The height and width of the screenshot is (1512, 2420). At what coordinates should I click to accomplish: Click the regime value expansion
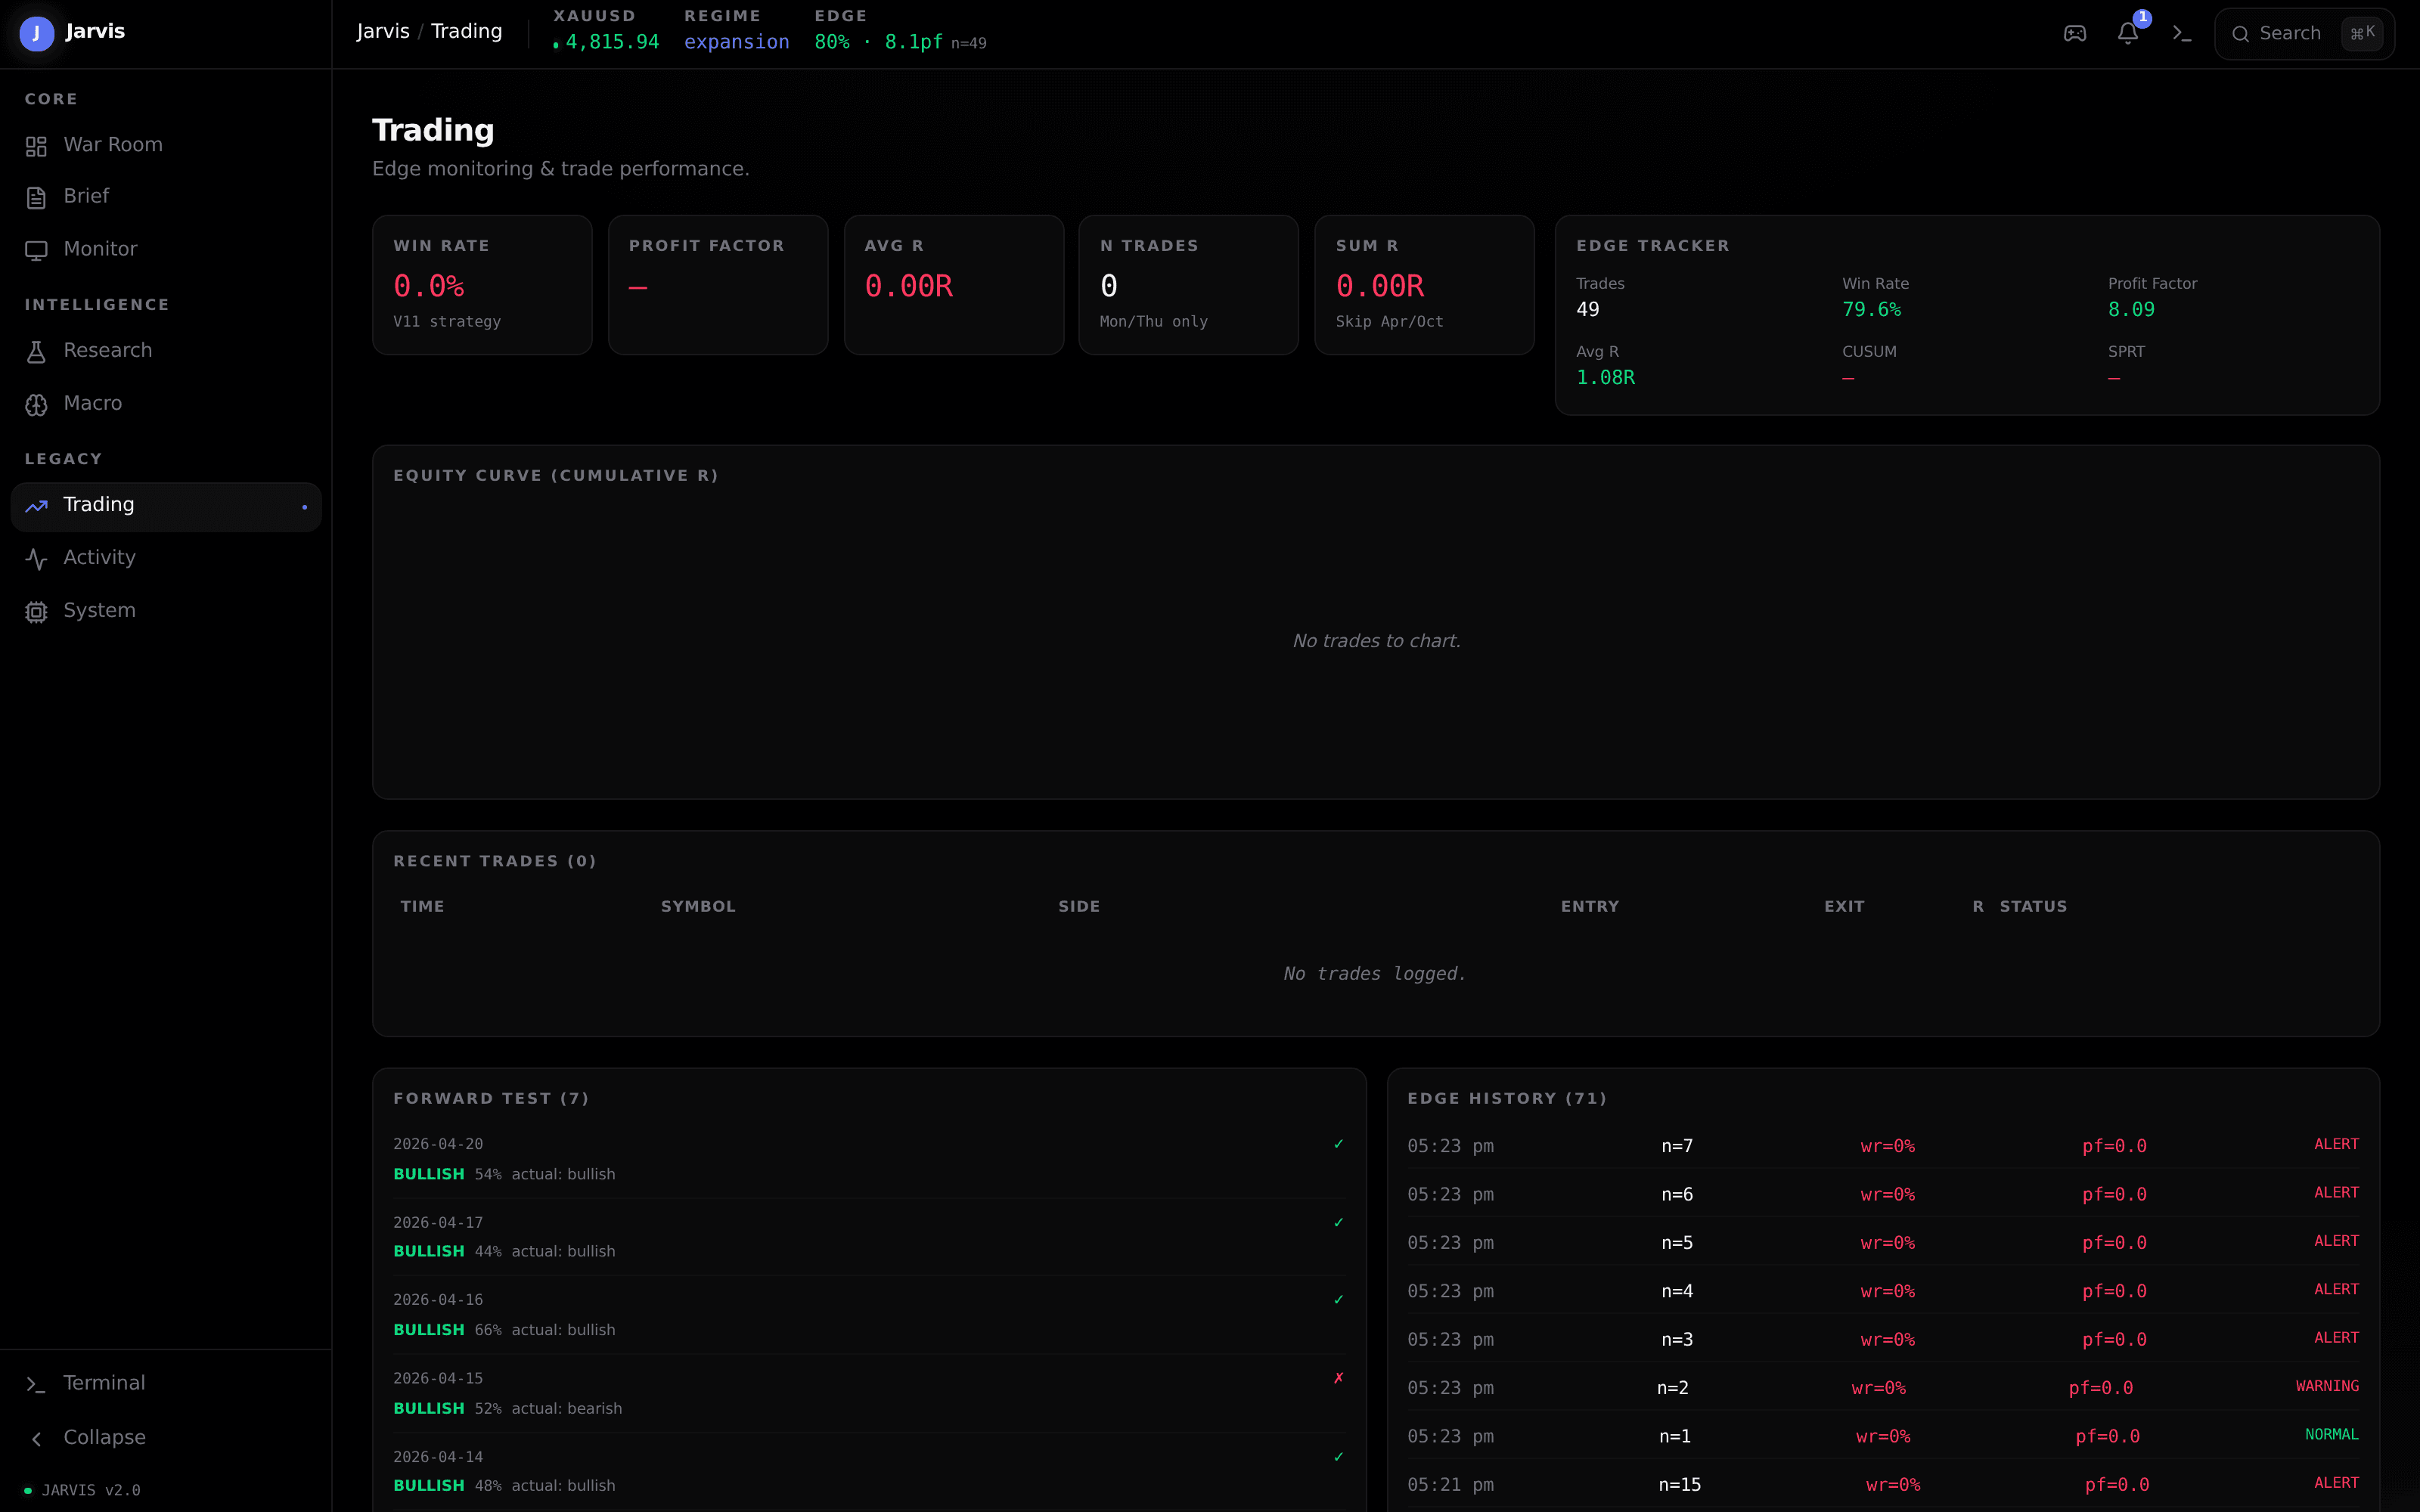pos(737,42)
